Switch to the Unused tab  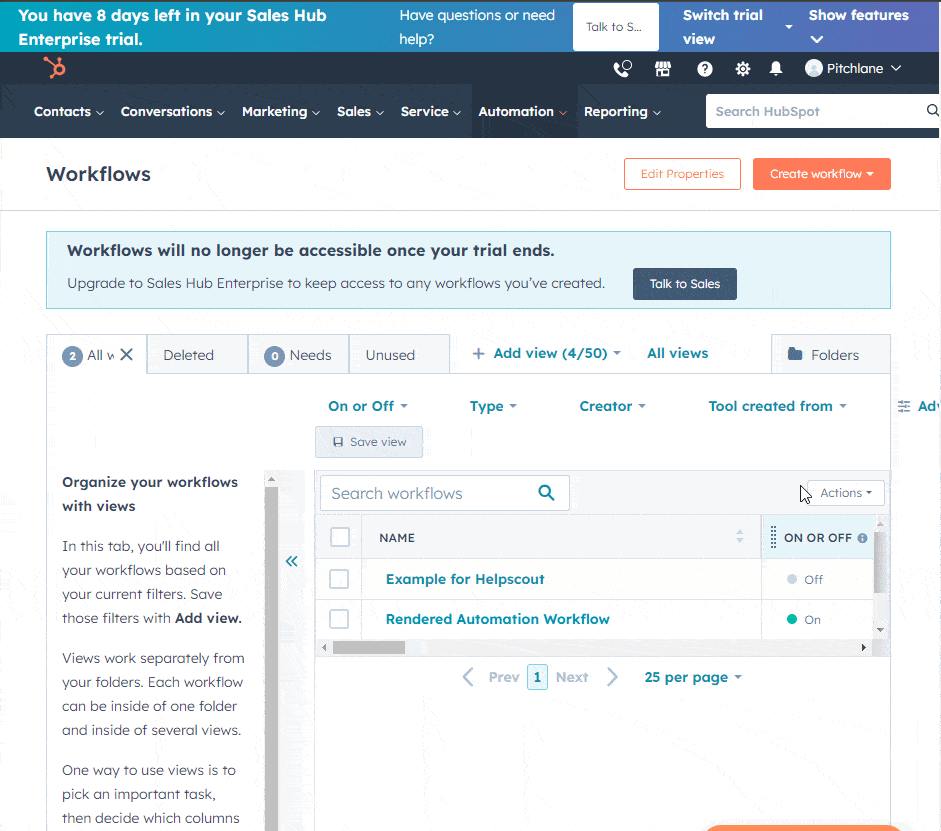pos(399,355)
